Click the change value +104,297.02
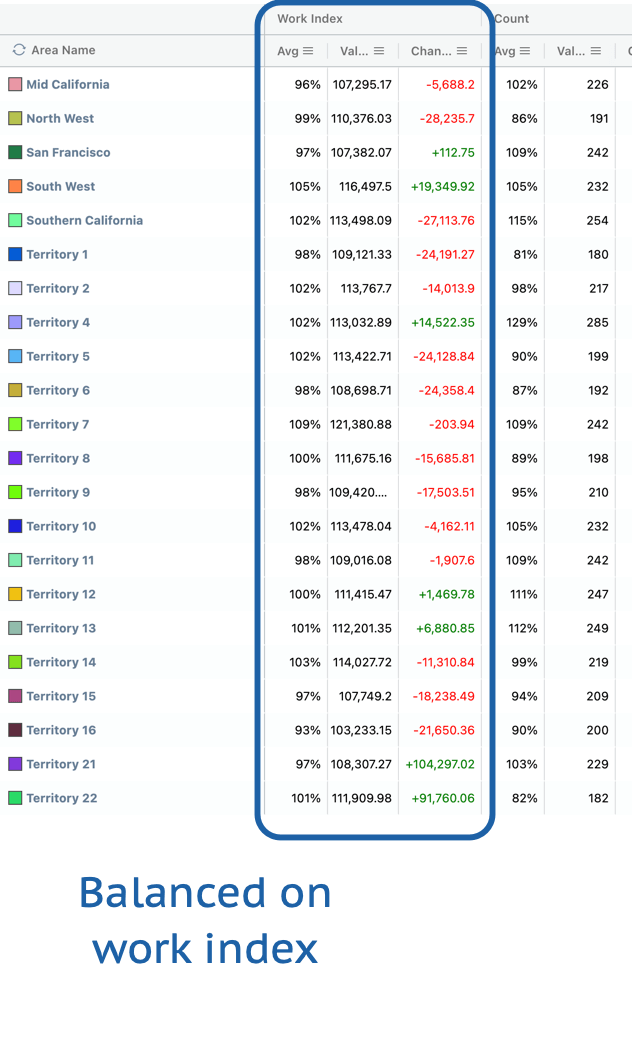 440,765
